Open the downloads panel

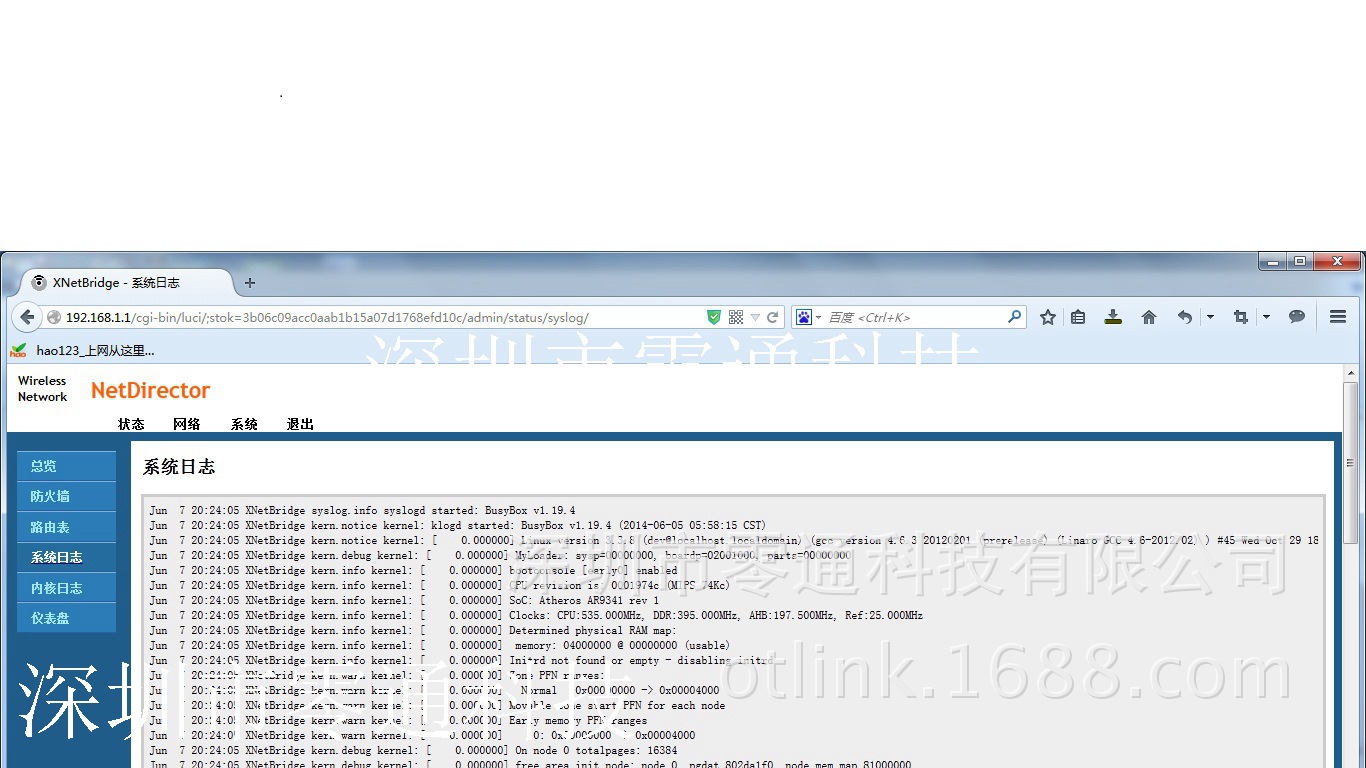[x=1113, y=317]
